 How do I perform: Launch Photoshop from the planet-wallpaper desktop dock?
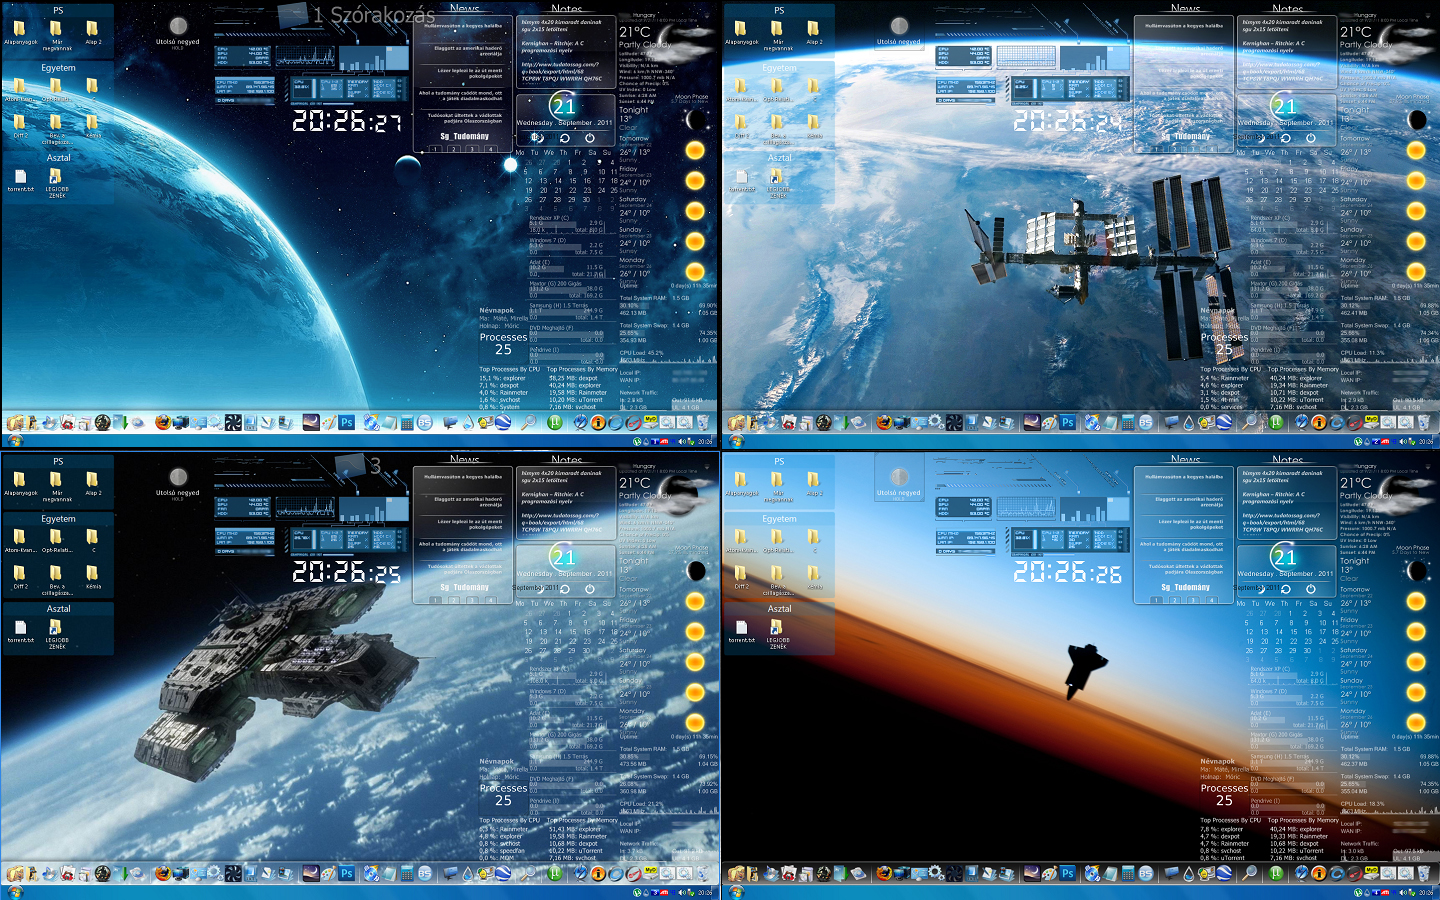[346, 422]
